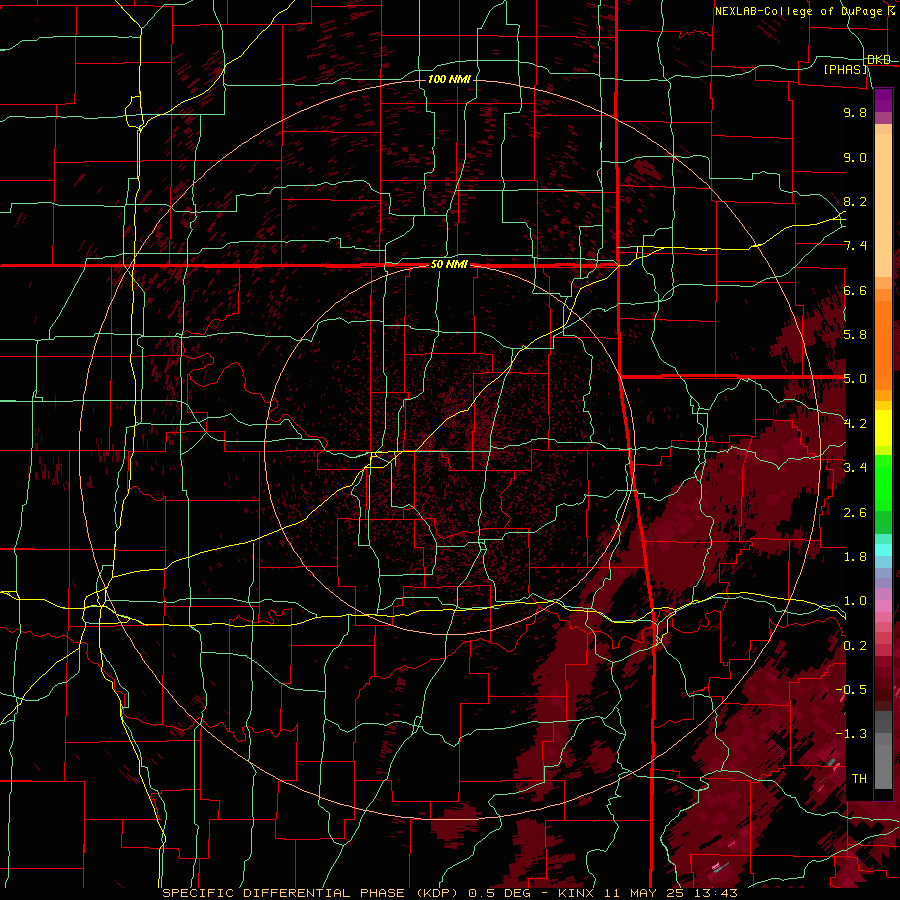The height and width of the screenshot is (900, 900).
Task: Click the 4.2 legend value
Action: pos(855,424)
